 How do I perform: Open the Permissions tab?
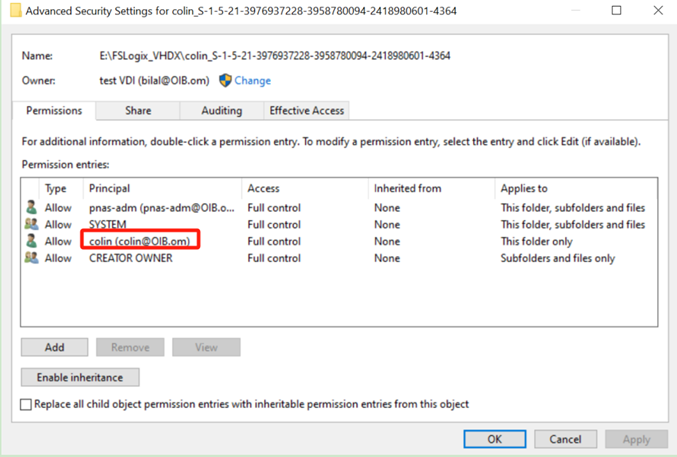(54, 111)
